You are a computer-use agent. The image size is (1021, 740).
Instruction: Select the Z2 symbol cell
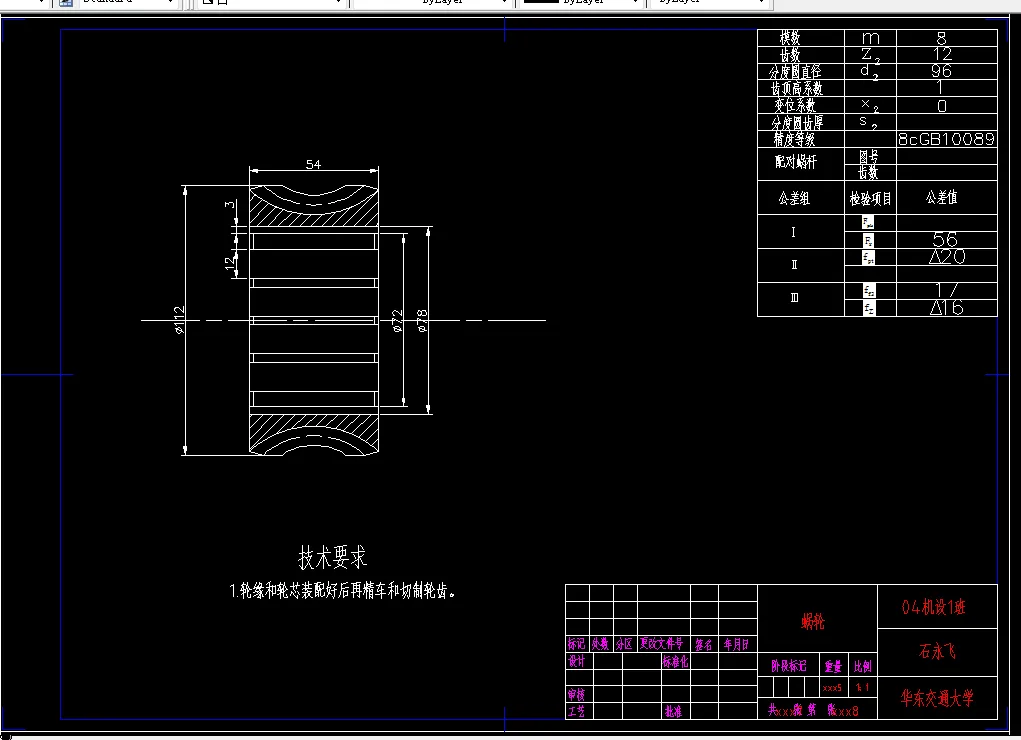tap(871, 55)
